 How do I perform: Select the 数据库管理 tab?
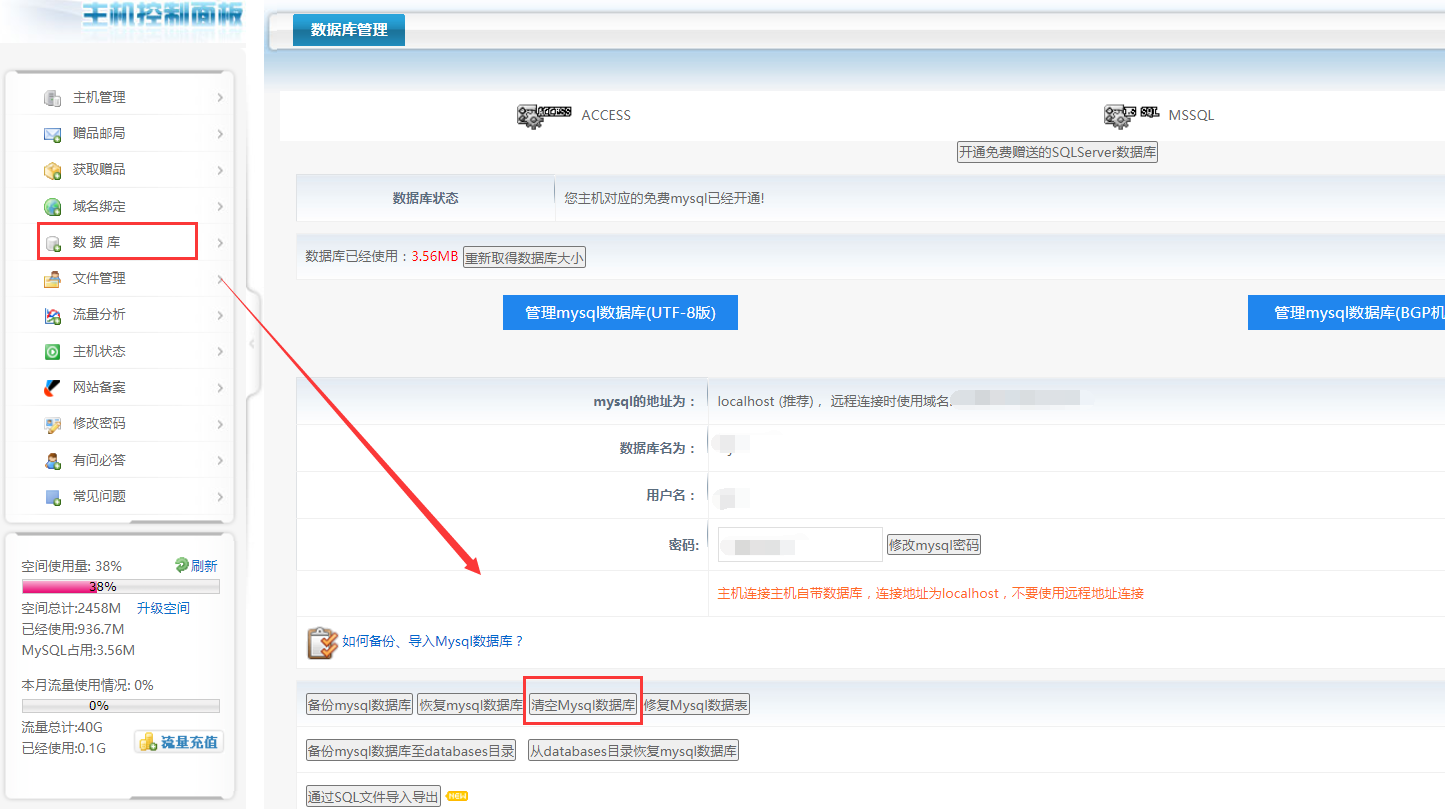(348, 30)
